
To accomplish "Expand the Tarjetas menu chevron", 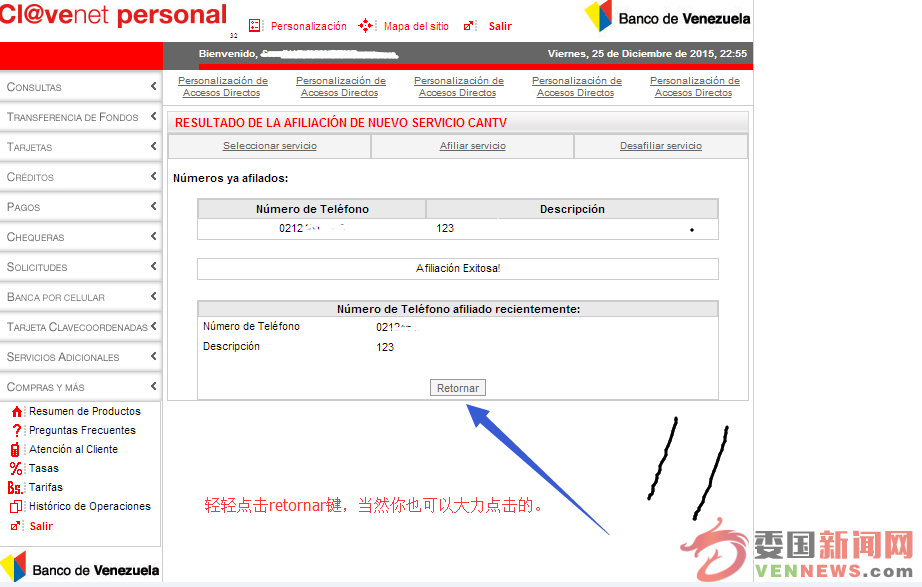I will (153, 146).
